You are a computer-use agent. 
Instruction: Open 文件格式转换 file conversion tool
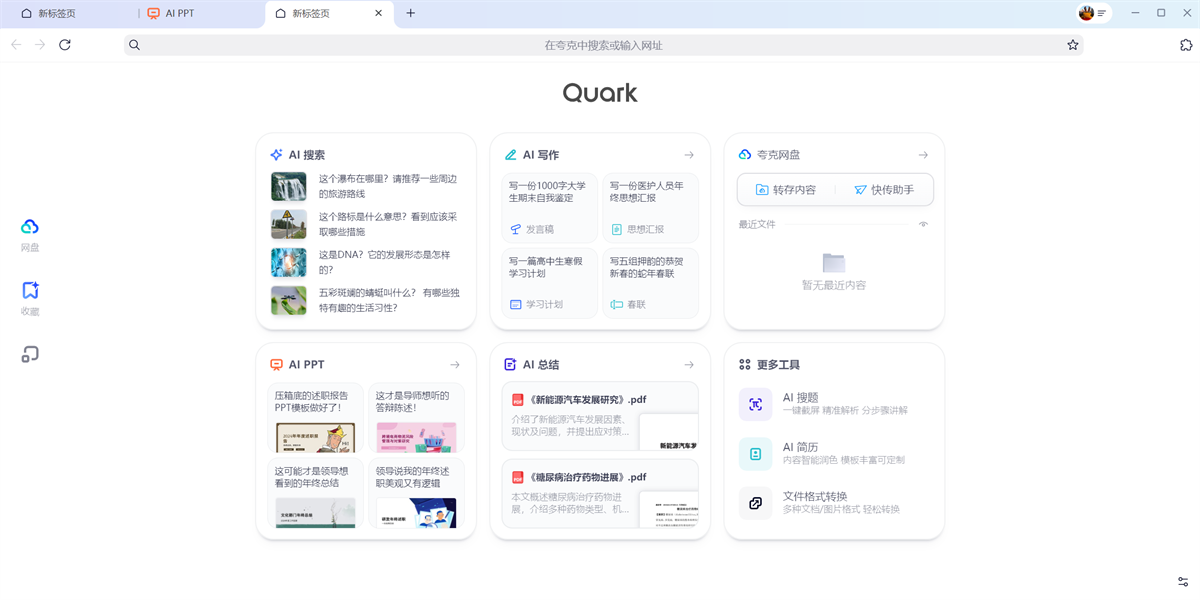tap(755, 502)
